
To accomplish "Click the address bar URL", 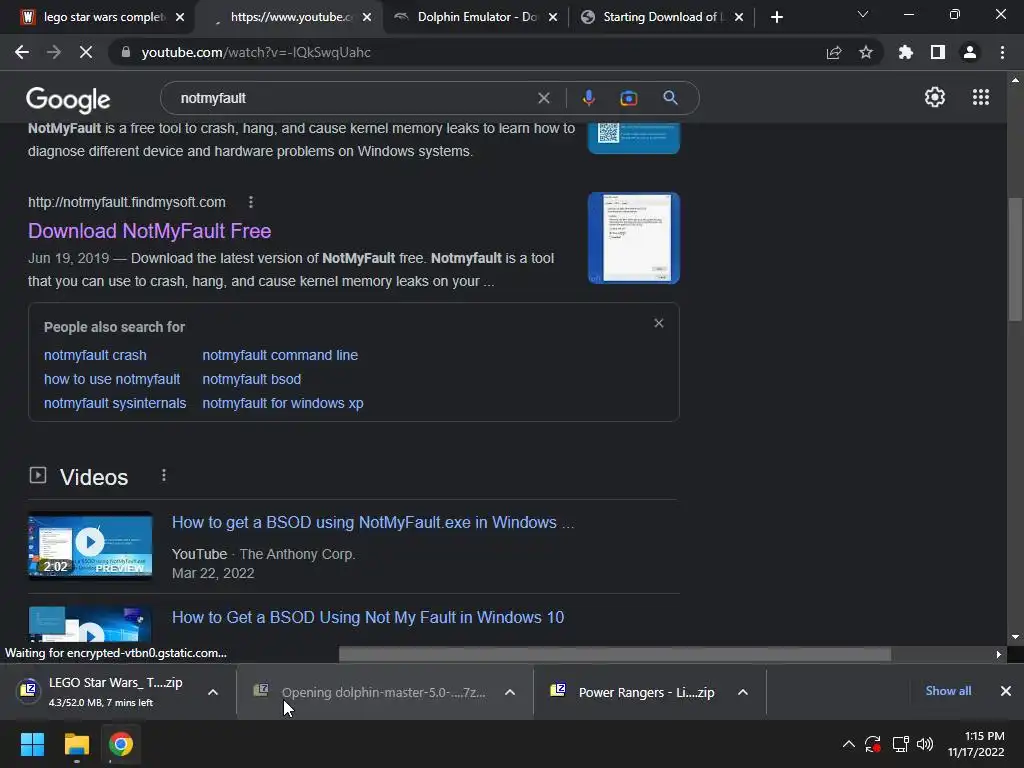I will pos(256,52).
